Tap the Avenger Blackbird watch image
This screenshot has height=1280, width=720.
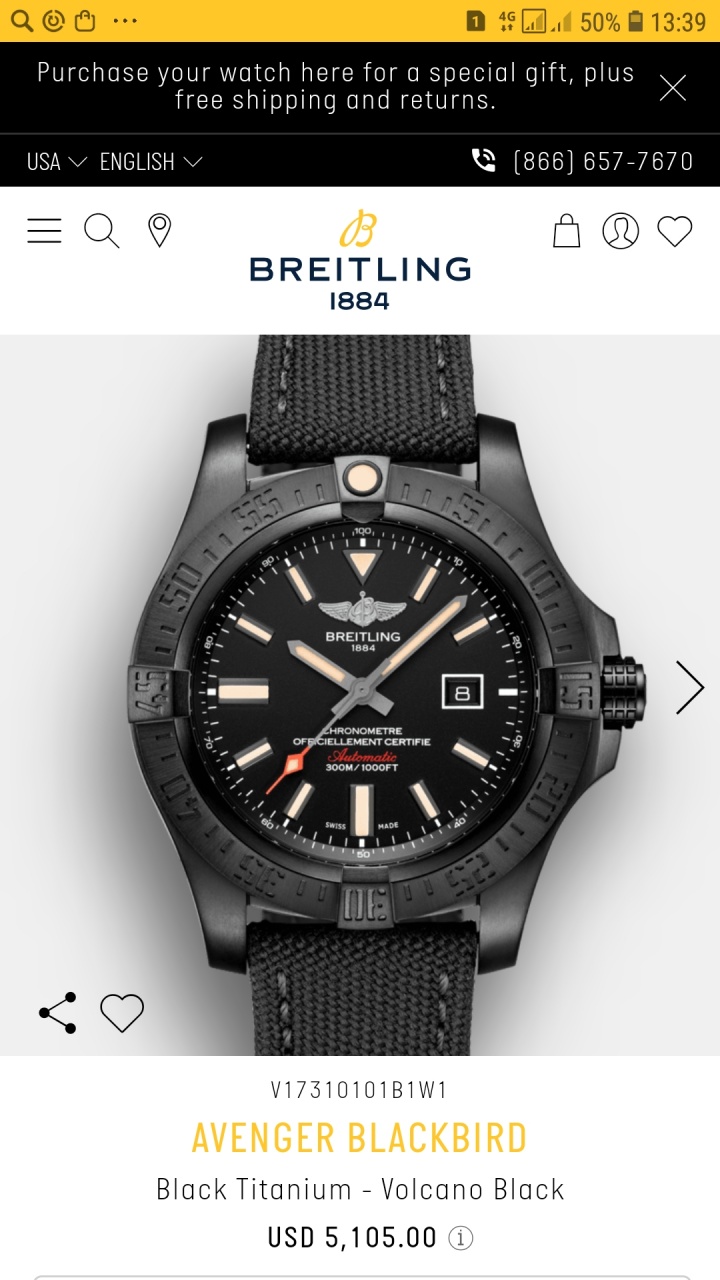coord(360,695)
